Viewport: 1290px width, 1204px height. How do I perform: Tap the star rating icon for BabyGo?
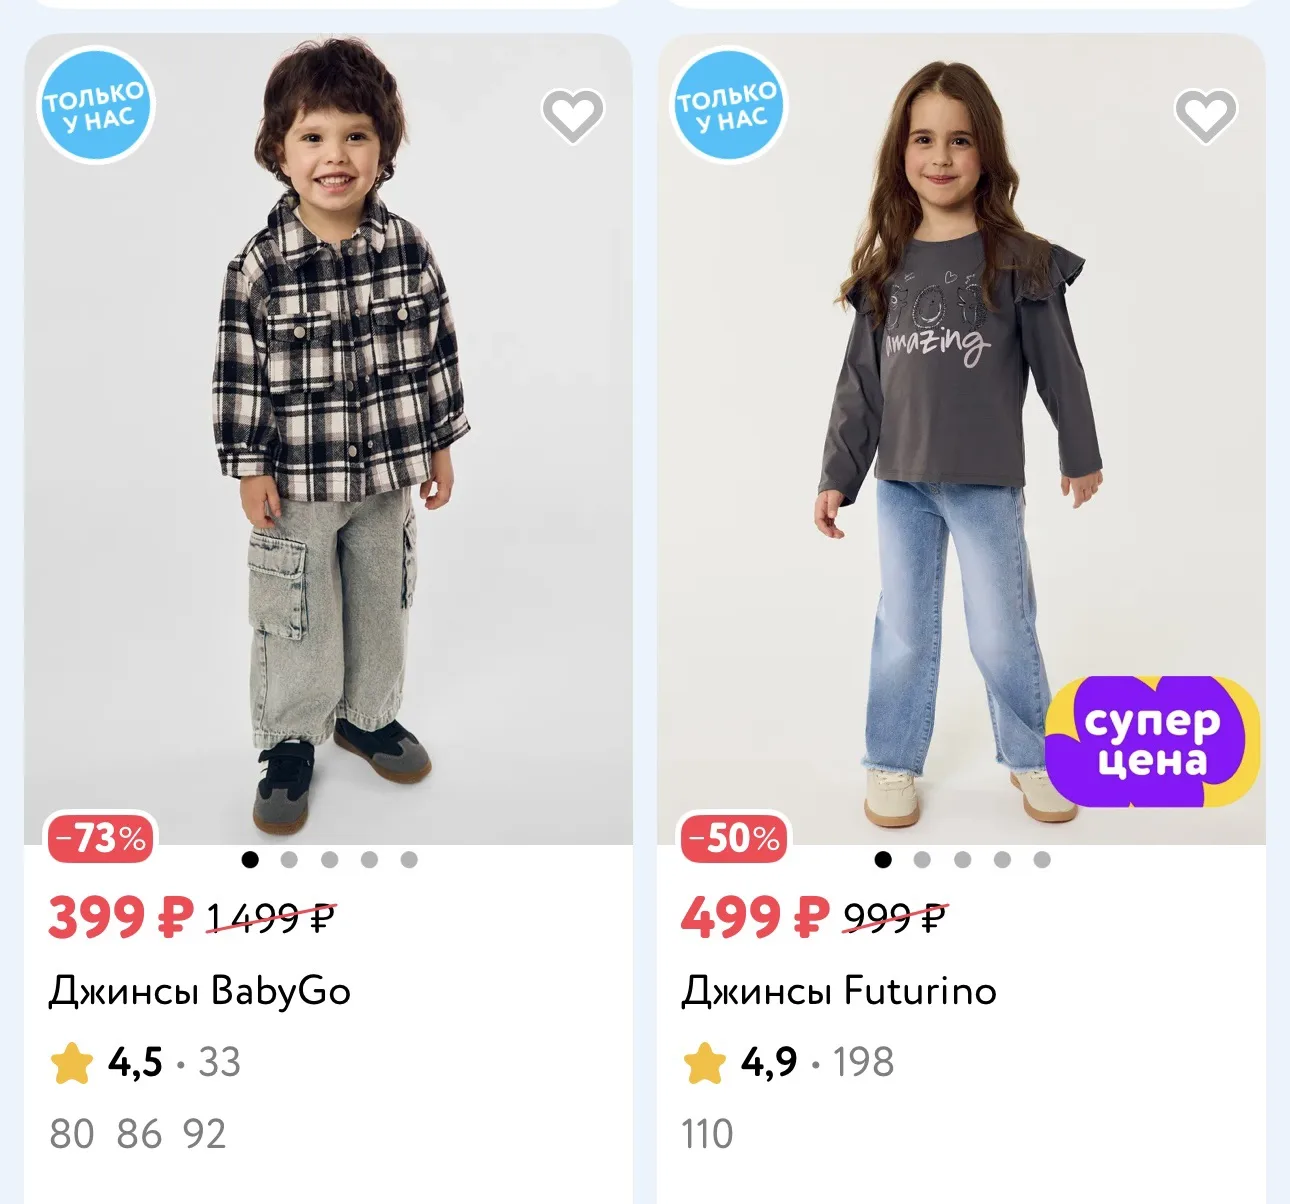(72, 1063)
